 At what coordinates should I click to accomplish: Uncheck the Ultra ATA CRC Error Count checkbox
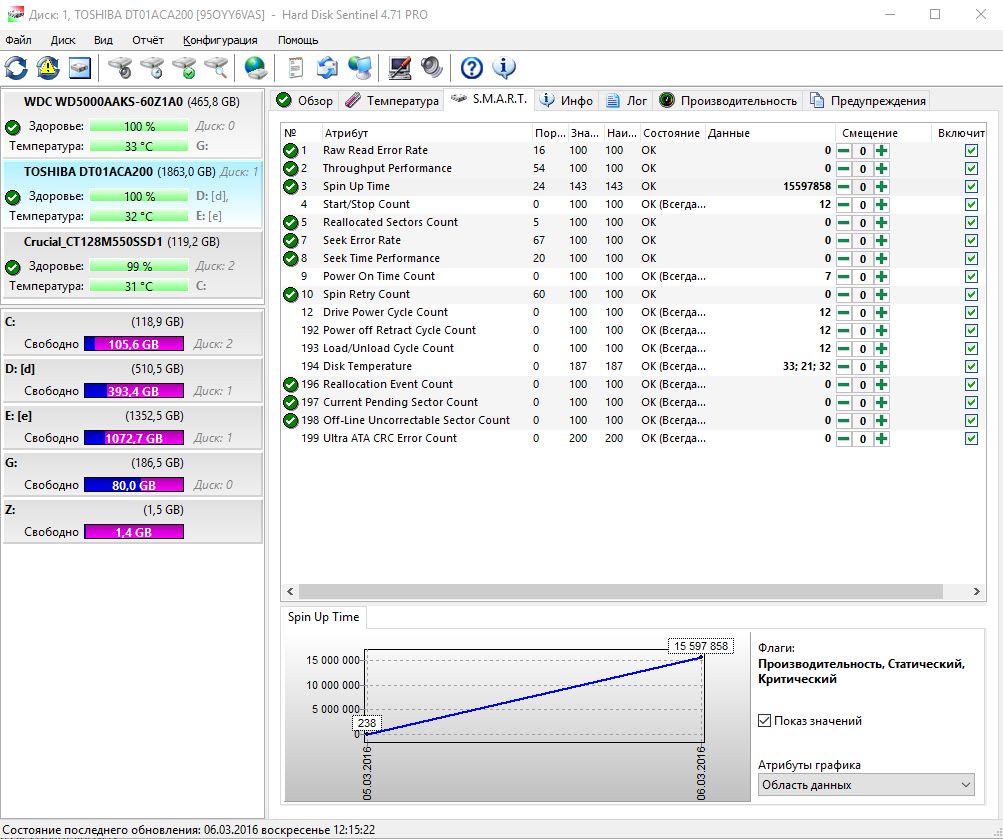(971, 438)
